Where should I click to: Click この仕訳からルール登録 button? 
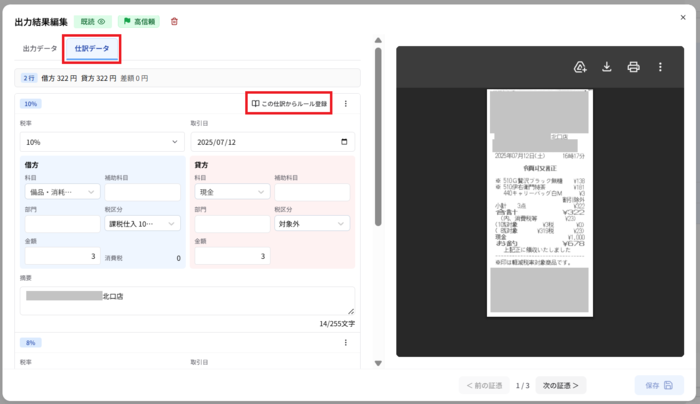click(x=289, y=104)
